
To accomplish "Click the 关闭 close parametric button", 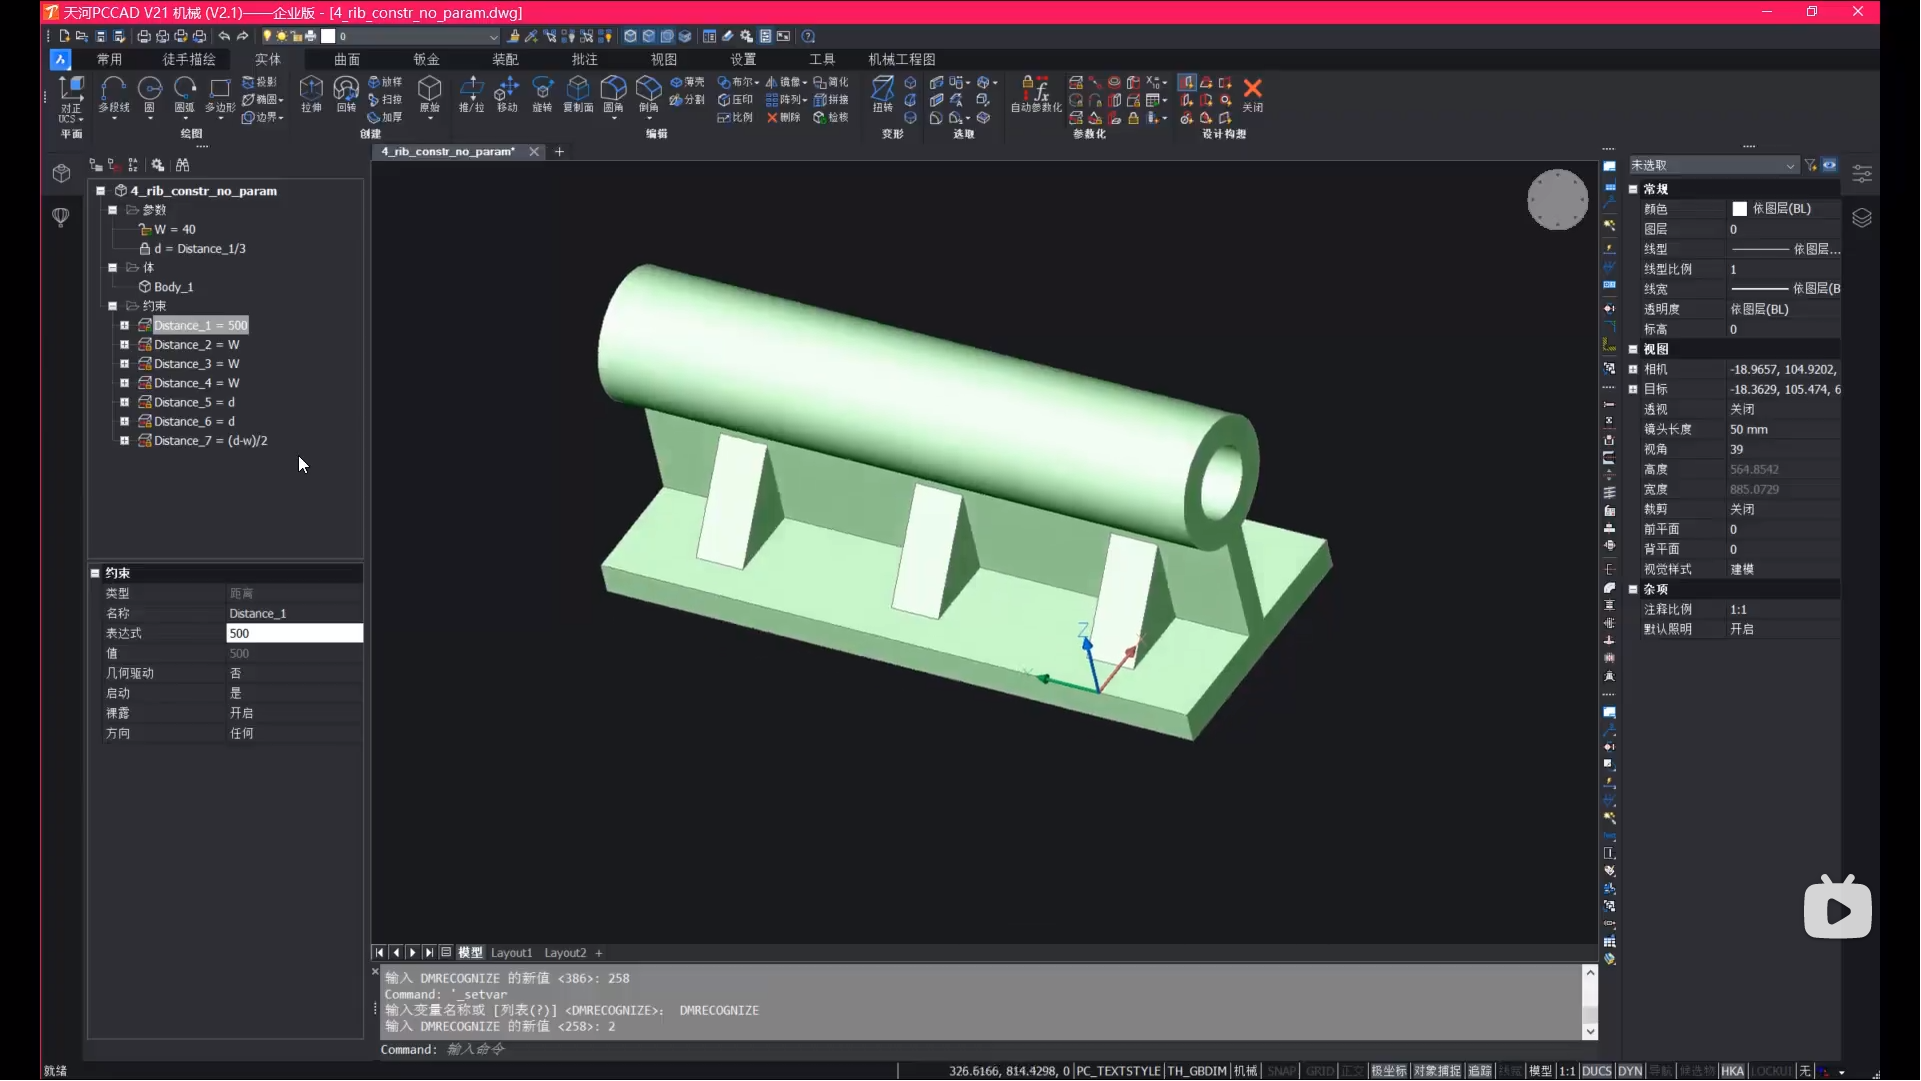I will pos(1253,94).
